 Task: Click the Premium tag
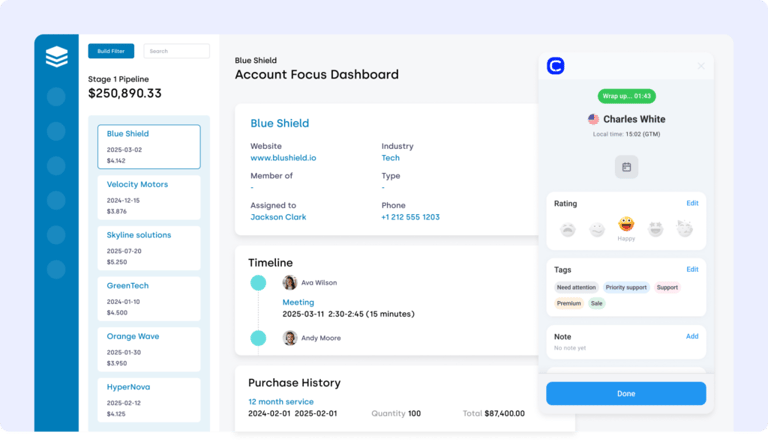pos(569,303)
